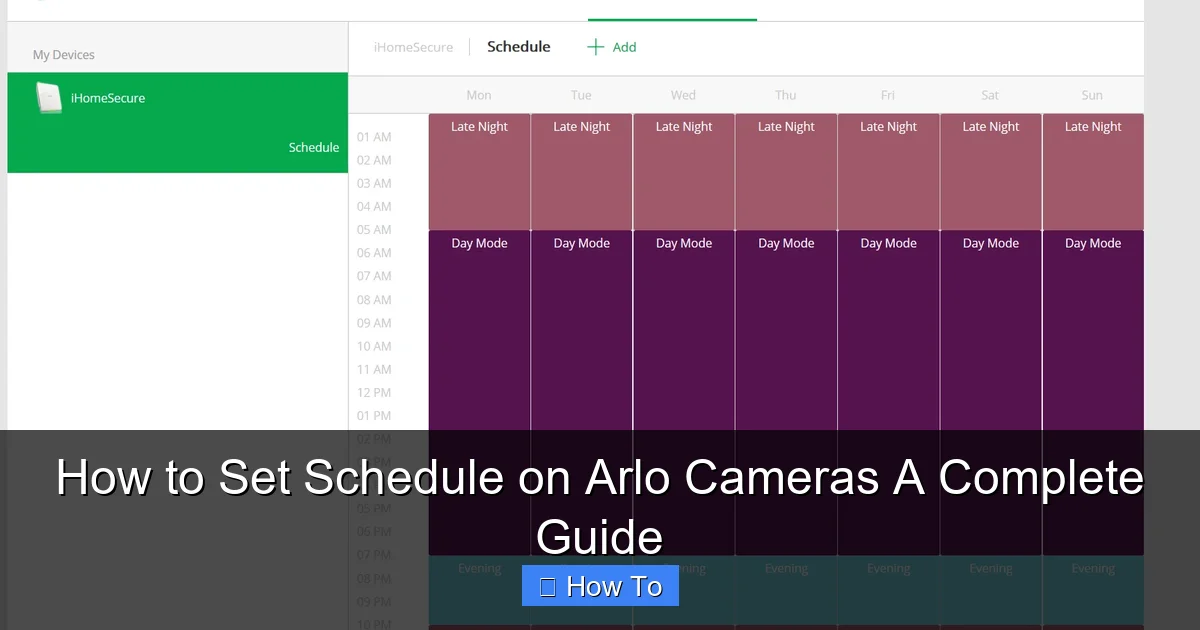Viewport: 1200px width, 630px height.
Task: Click the mode icon in the How To badge
Action: pos(546,585)
